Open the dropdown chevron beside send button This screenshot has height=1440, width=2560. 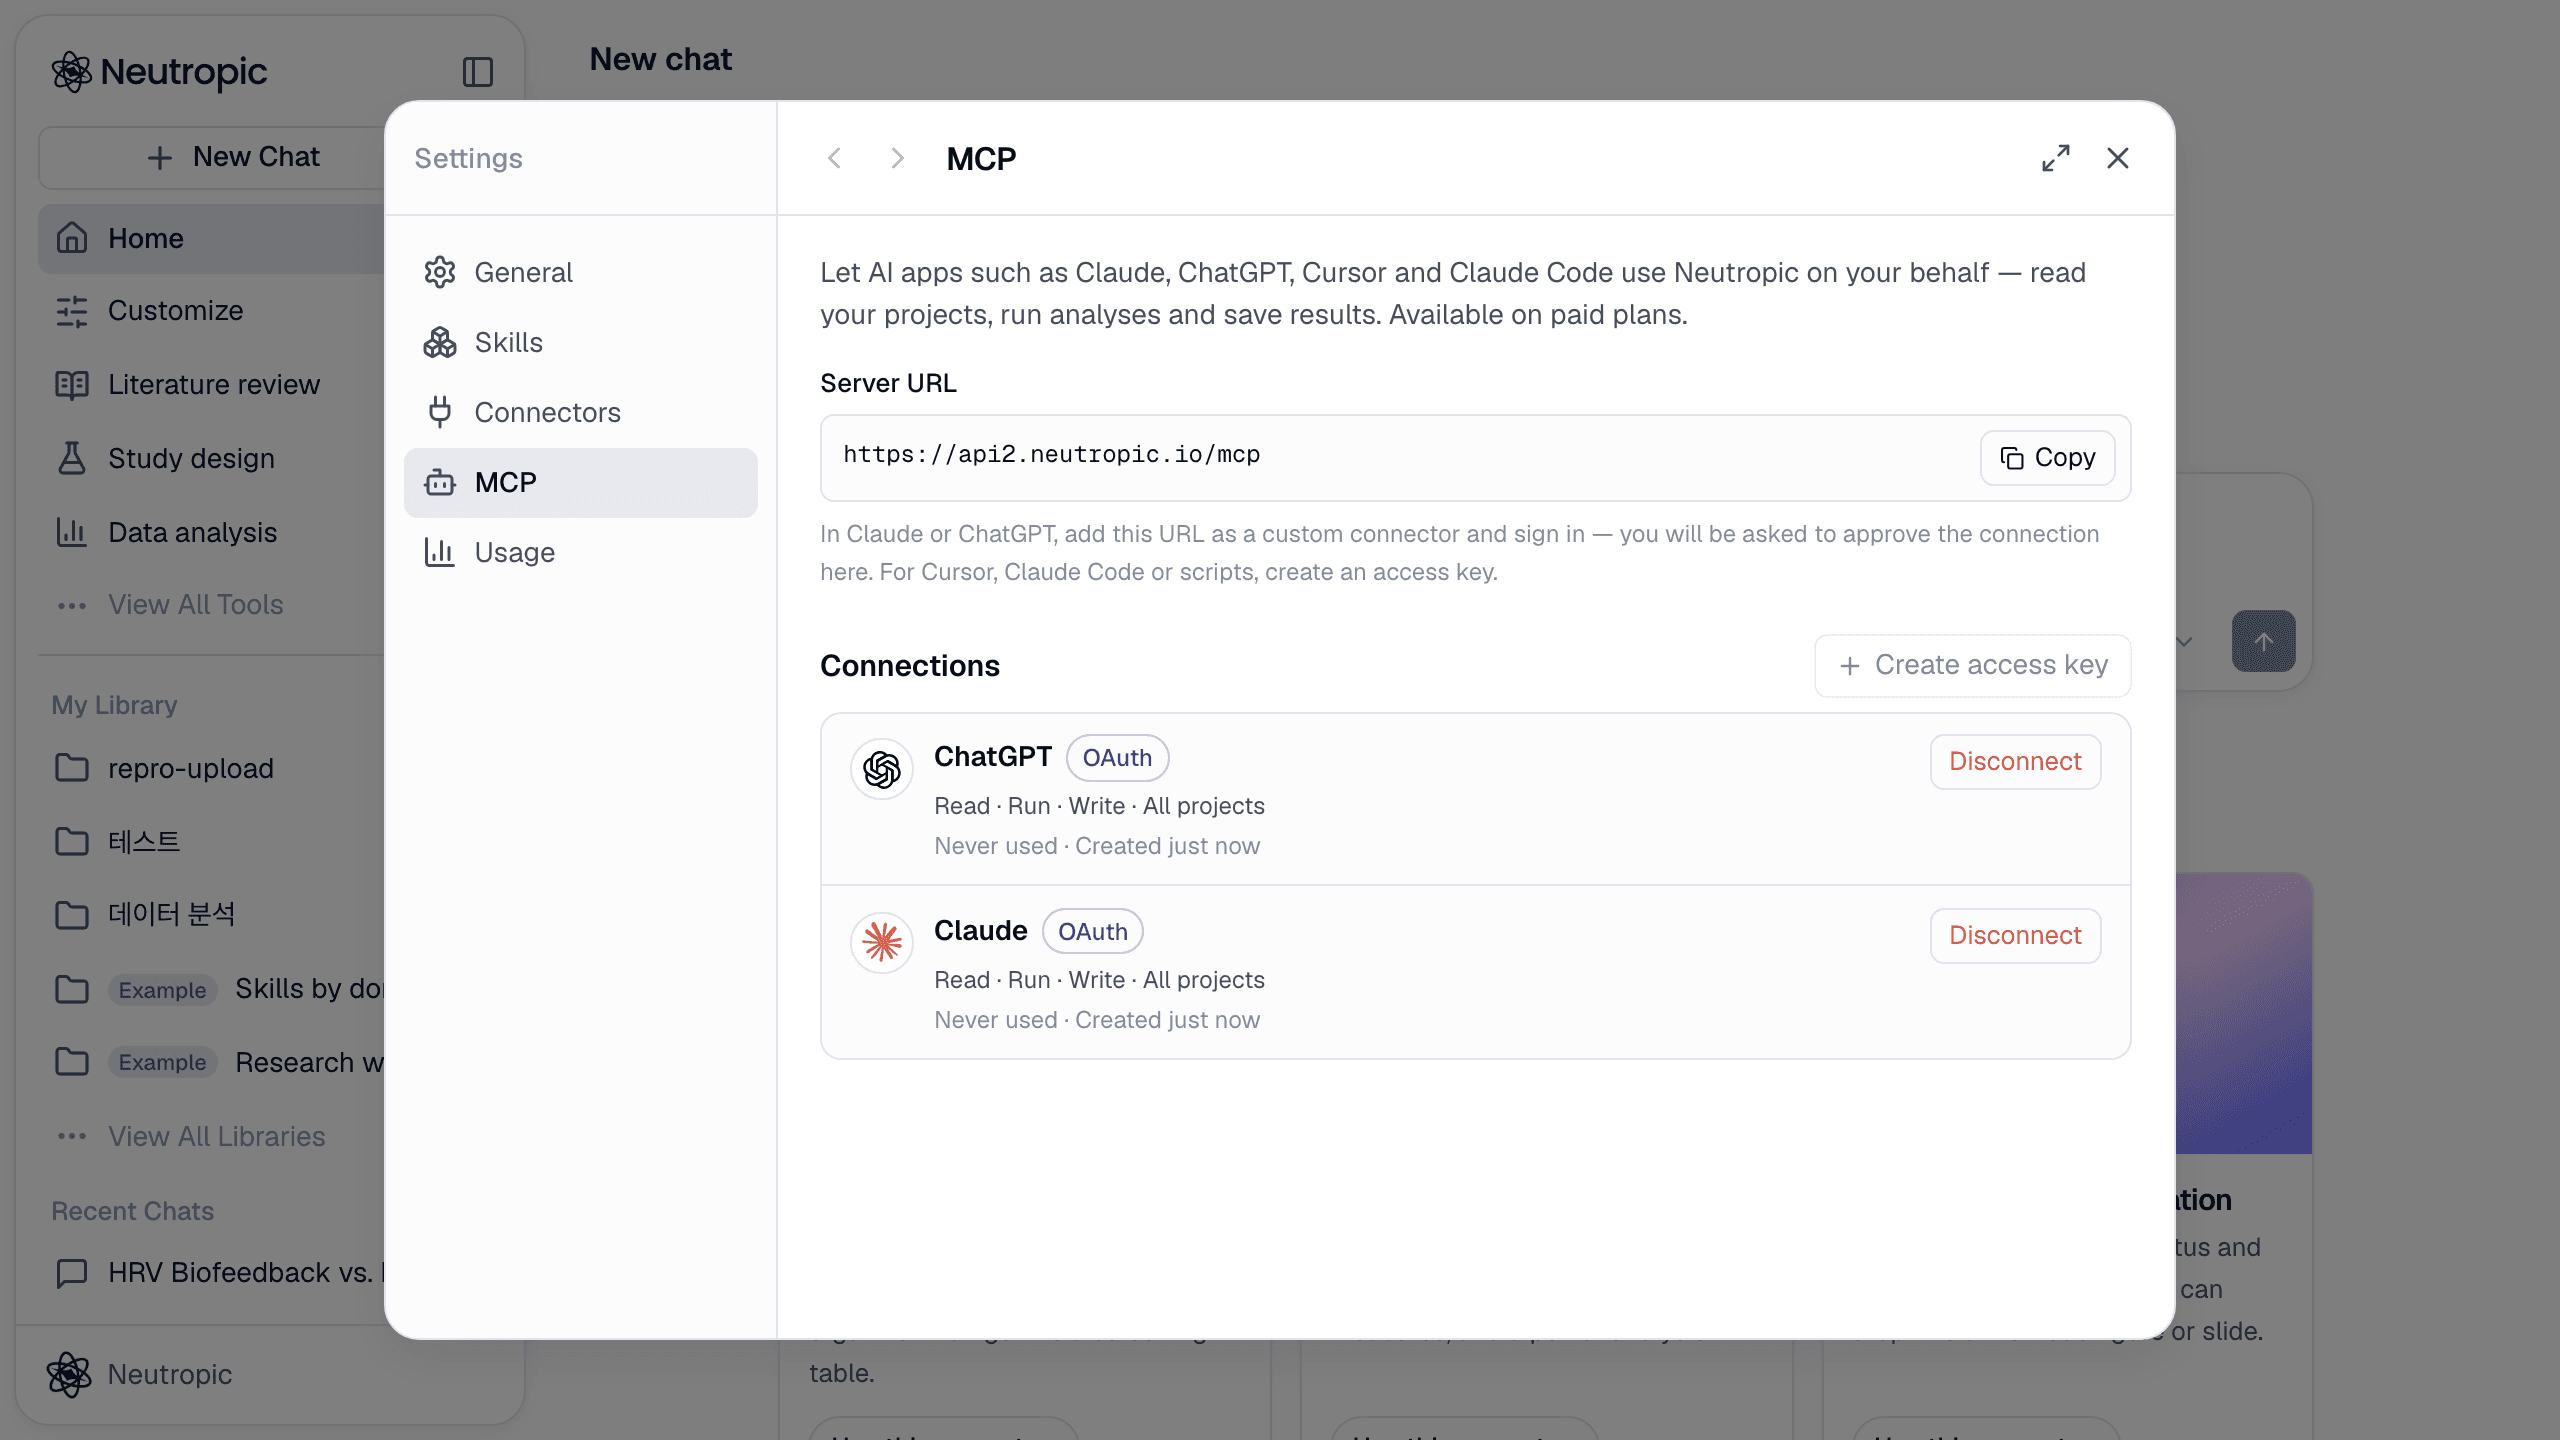[x=2184, y=641]
